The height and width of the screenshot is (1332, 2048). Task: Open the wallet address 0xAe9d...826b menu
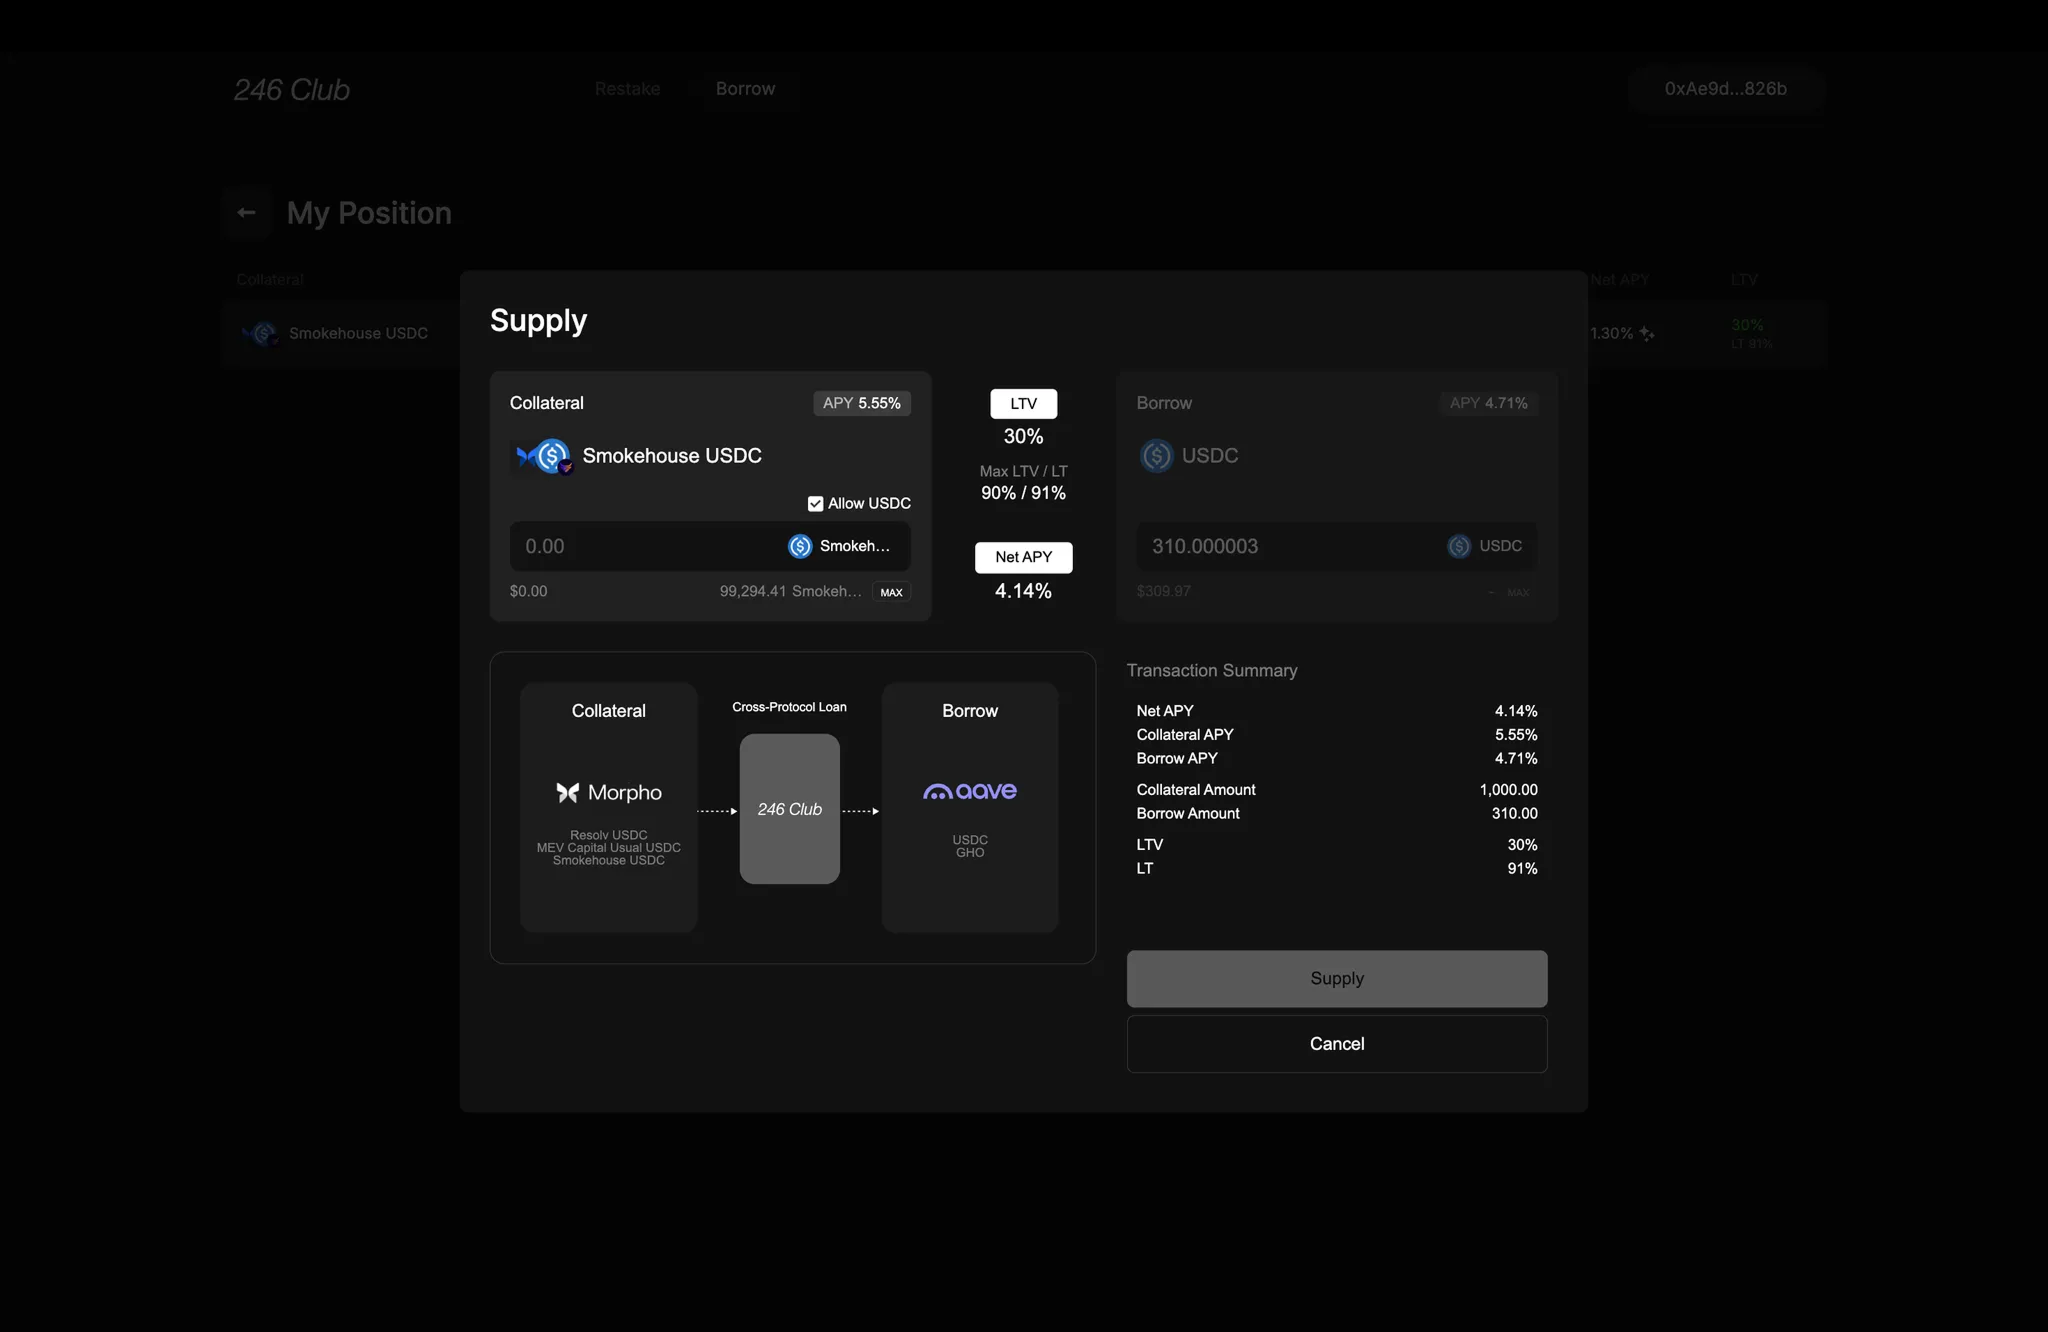(1725, 89)
